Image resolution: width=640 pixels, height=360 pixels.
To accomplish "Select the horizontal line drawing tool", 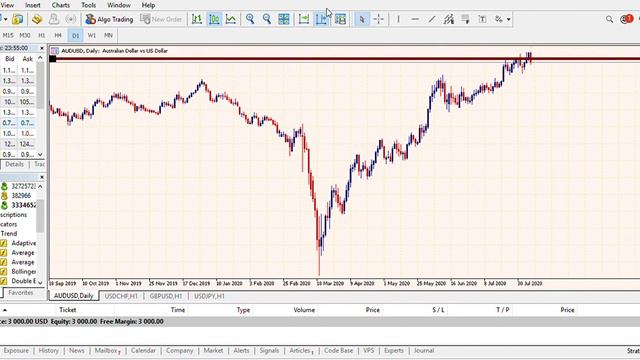I will [x=415, y=19].
